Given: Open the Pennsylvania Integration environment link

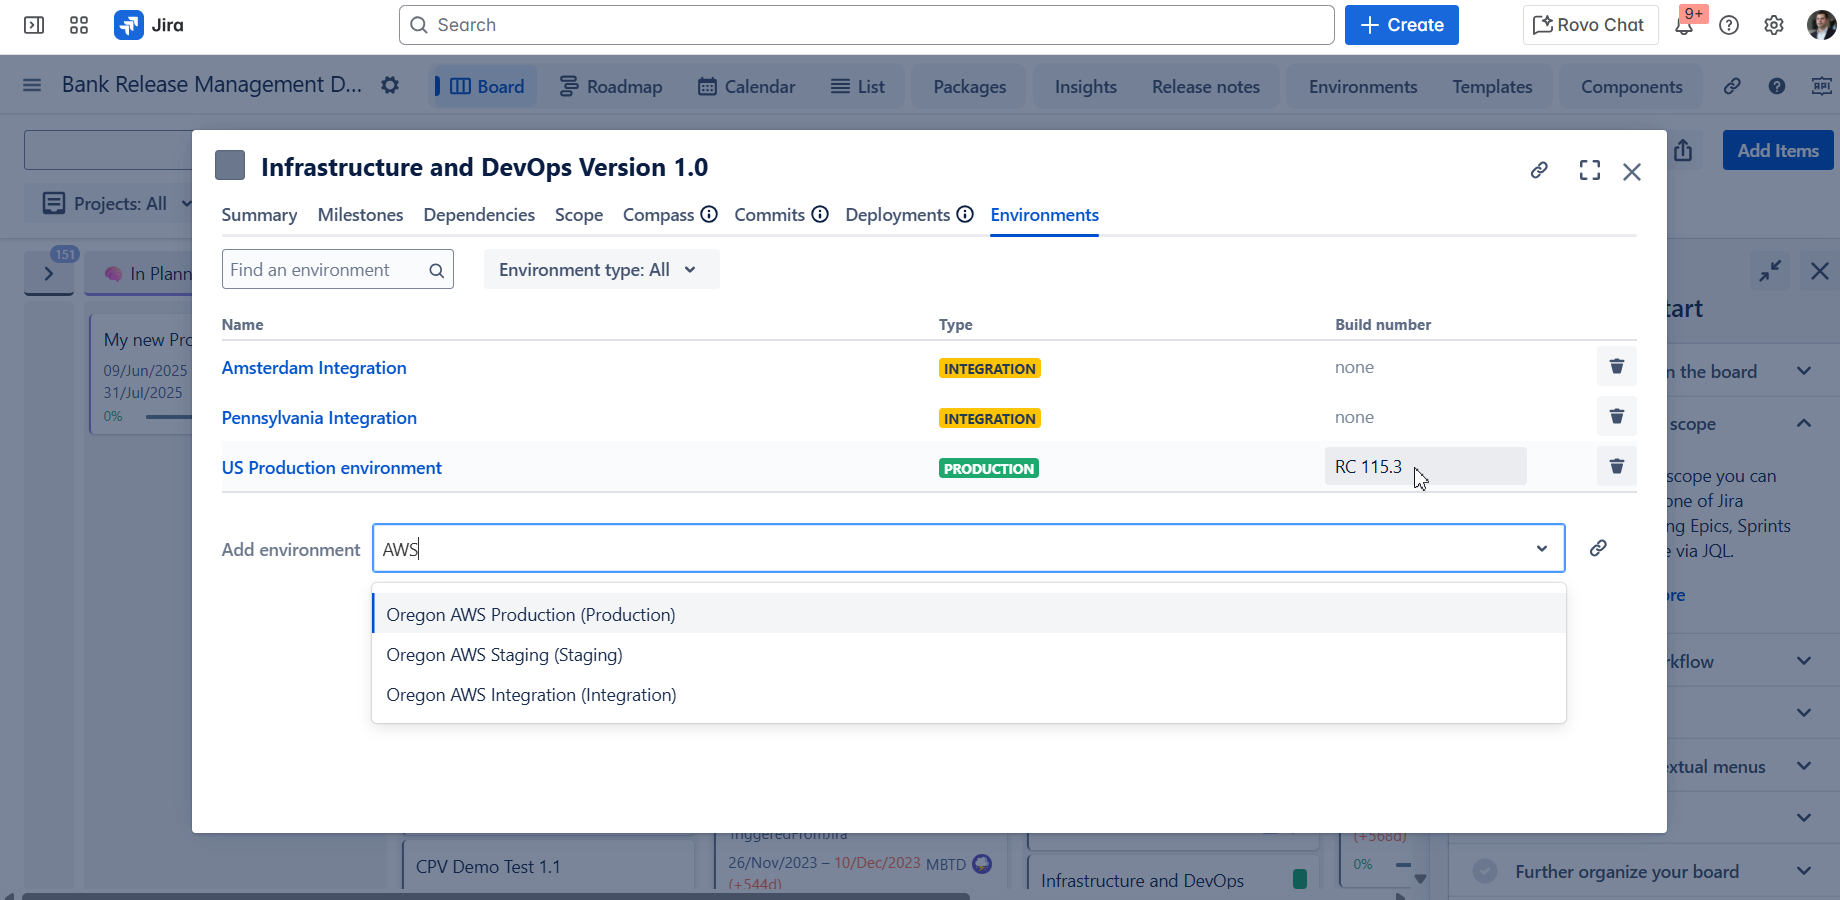Looking at the screenshot, I should 319,418.
